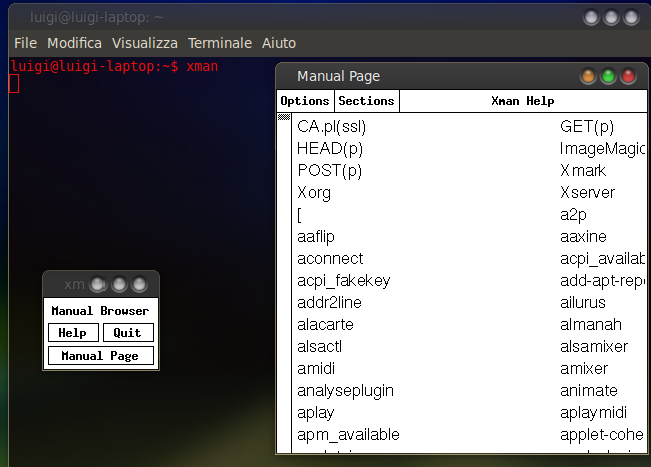The height and width of the screenshot is (467, 651).
Task: Open the GET(p) manual entry
Action: (587, 127)
